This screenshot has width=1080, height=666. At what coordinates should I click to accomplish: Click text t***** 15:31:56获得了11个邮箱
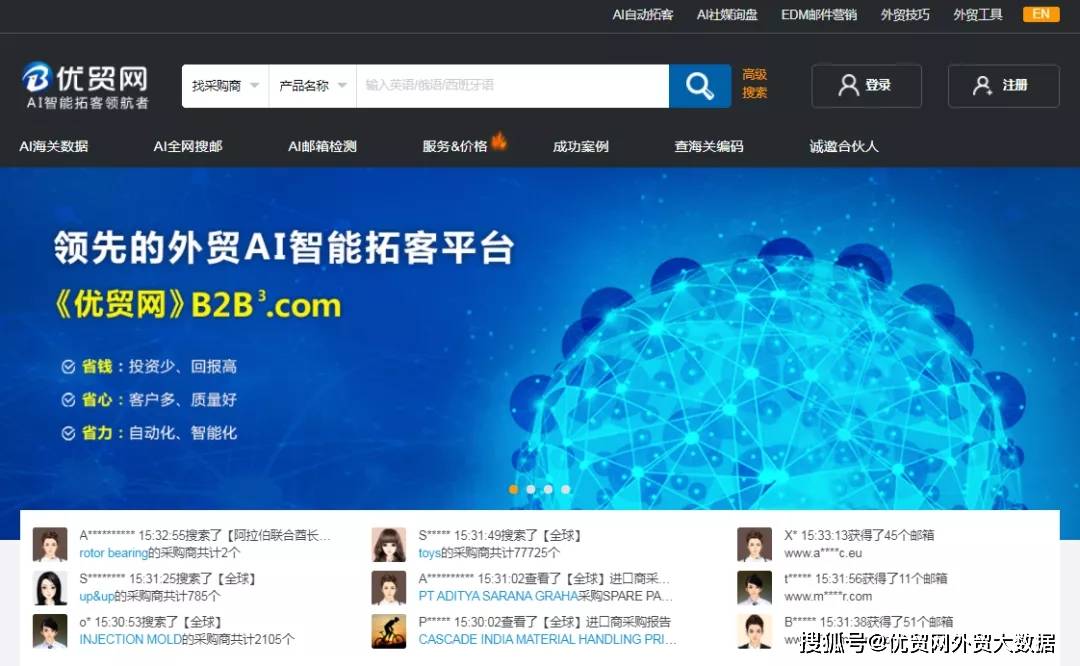pyautogui.click(x=866, y=579)
